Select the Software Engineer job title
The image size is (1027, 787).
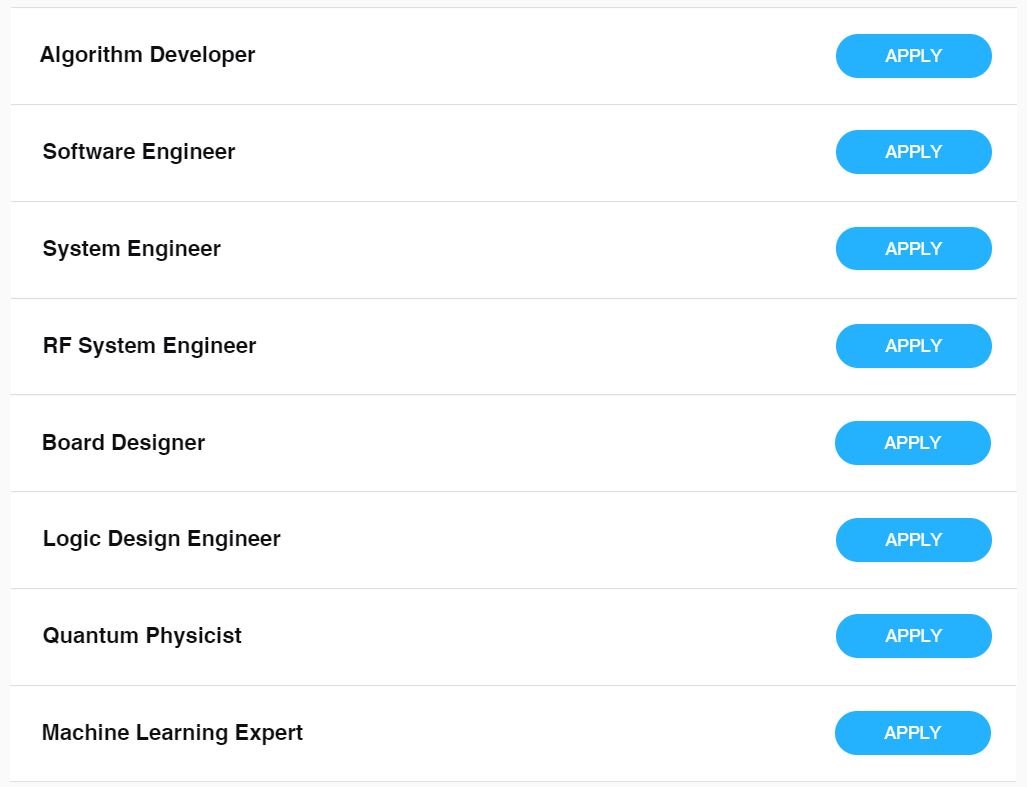[139, 152]
